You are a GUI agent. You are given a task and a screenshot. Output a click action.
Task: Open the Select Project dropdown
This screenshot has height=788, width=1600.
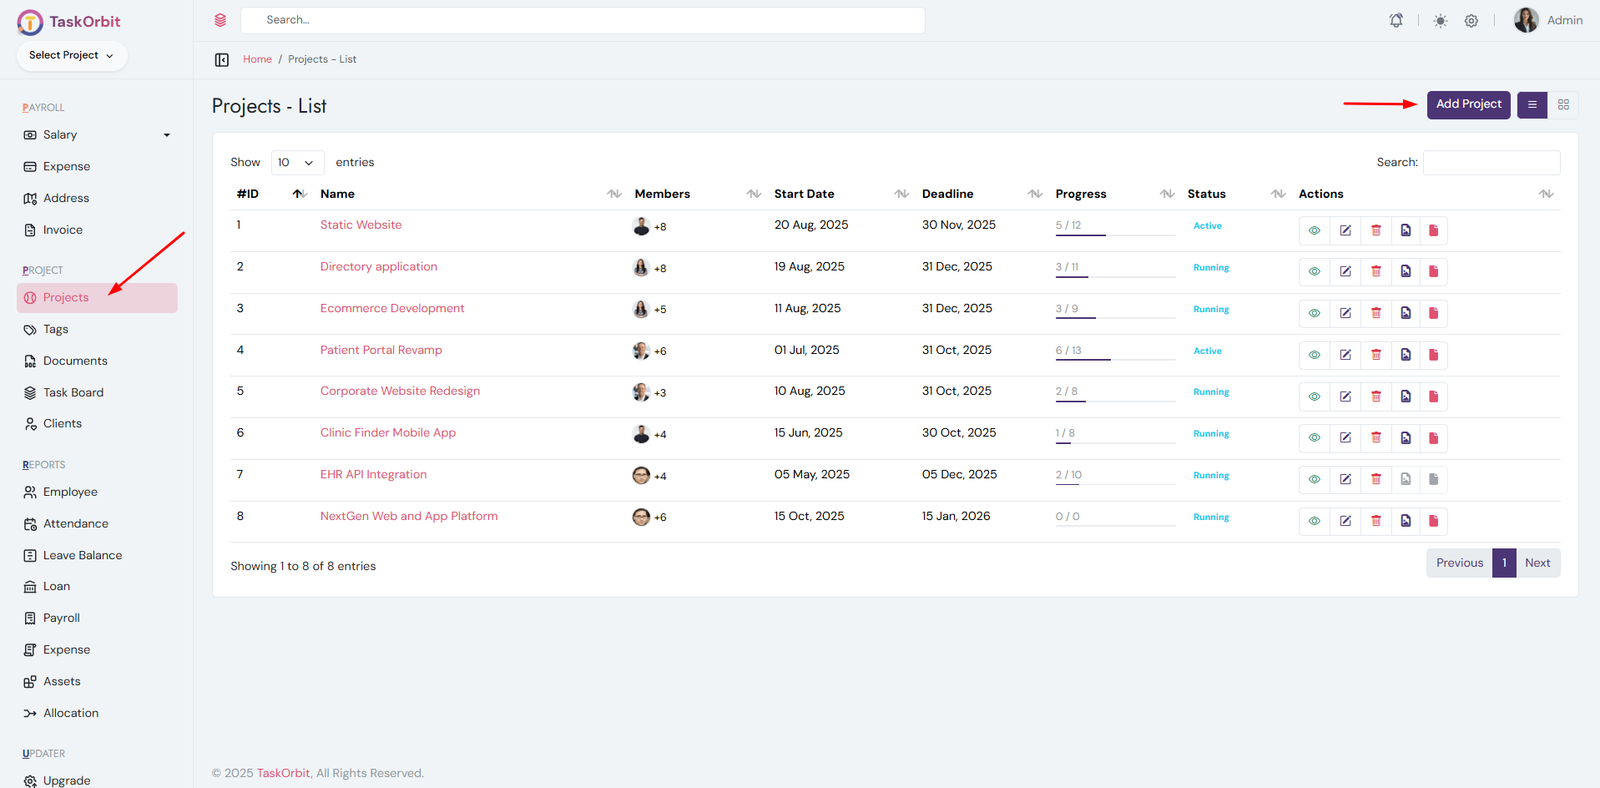(71, 56)
